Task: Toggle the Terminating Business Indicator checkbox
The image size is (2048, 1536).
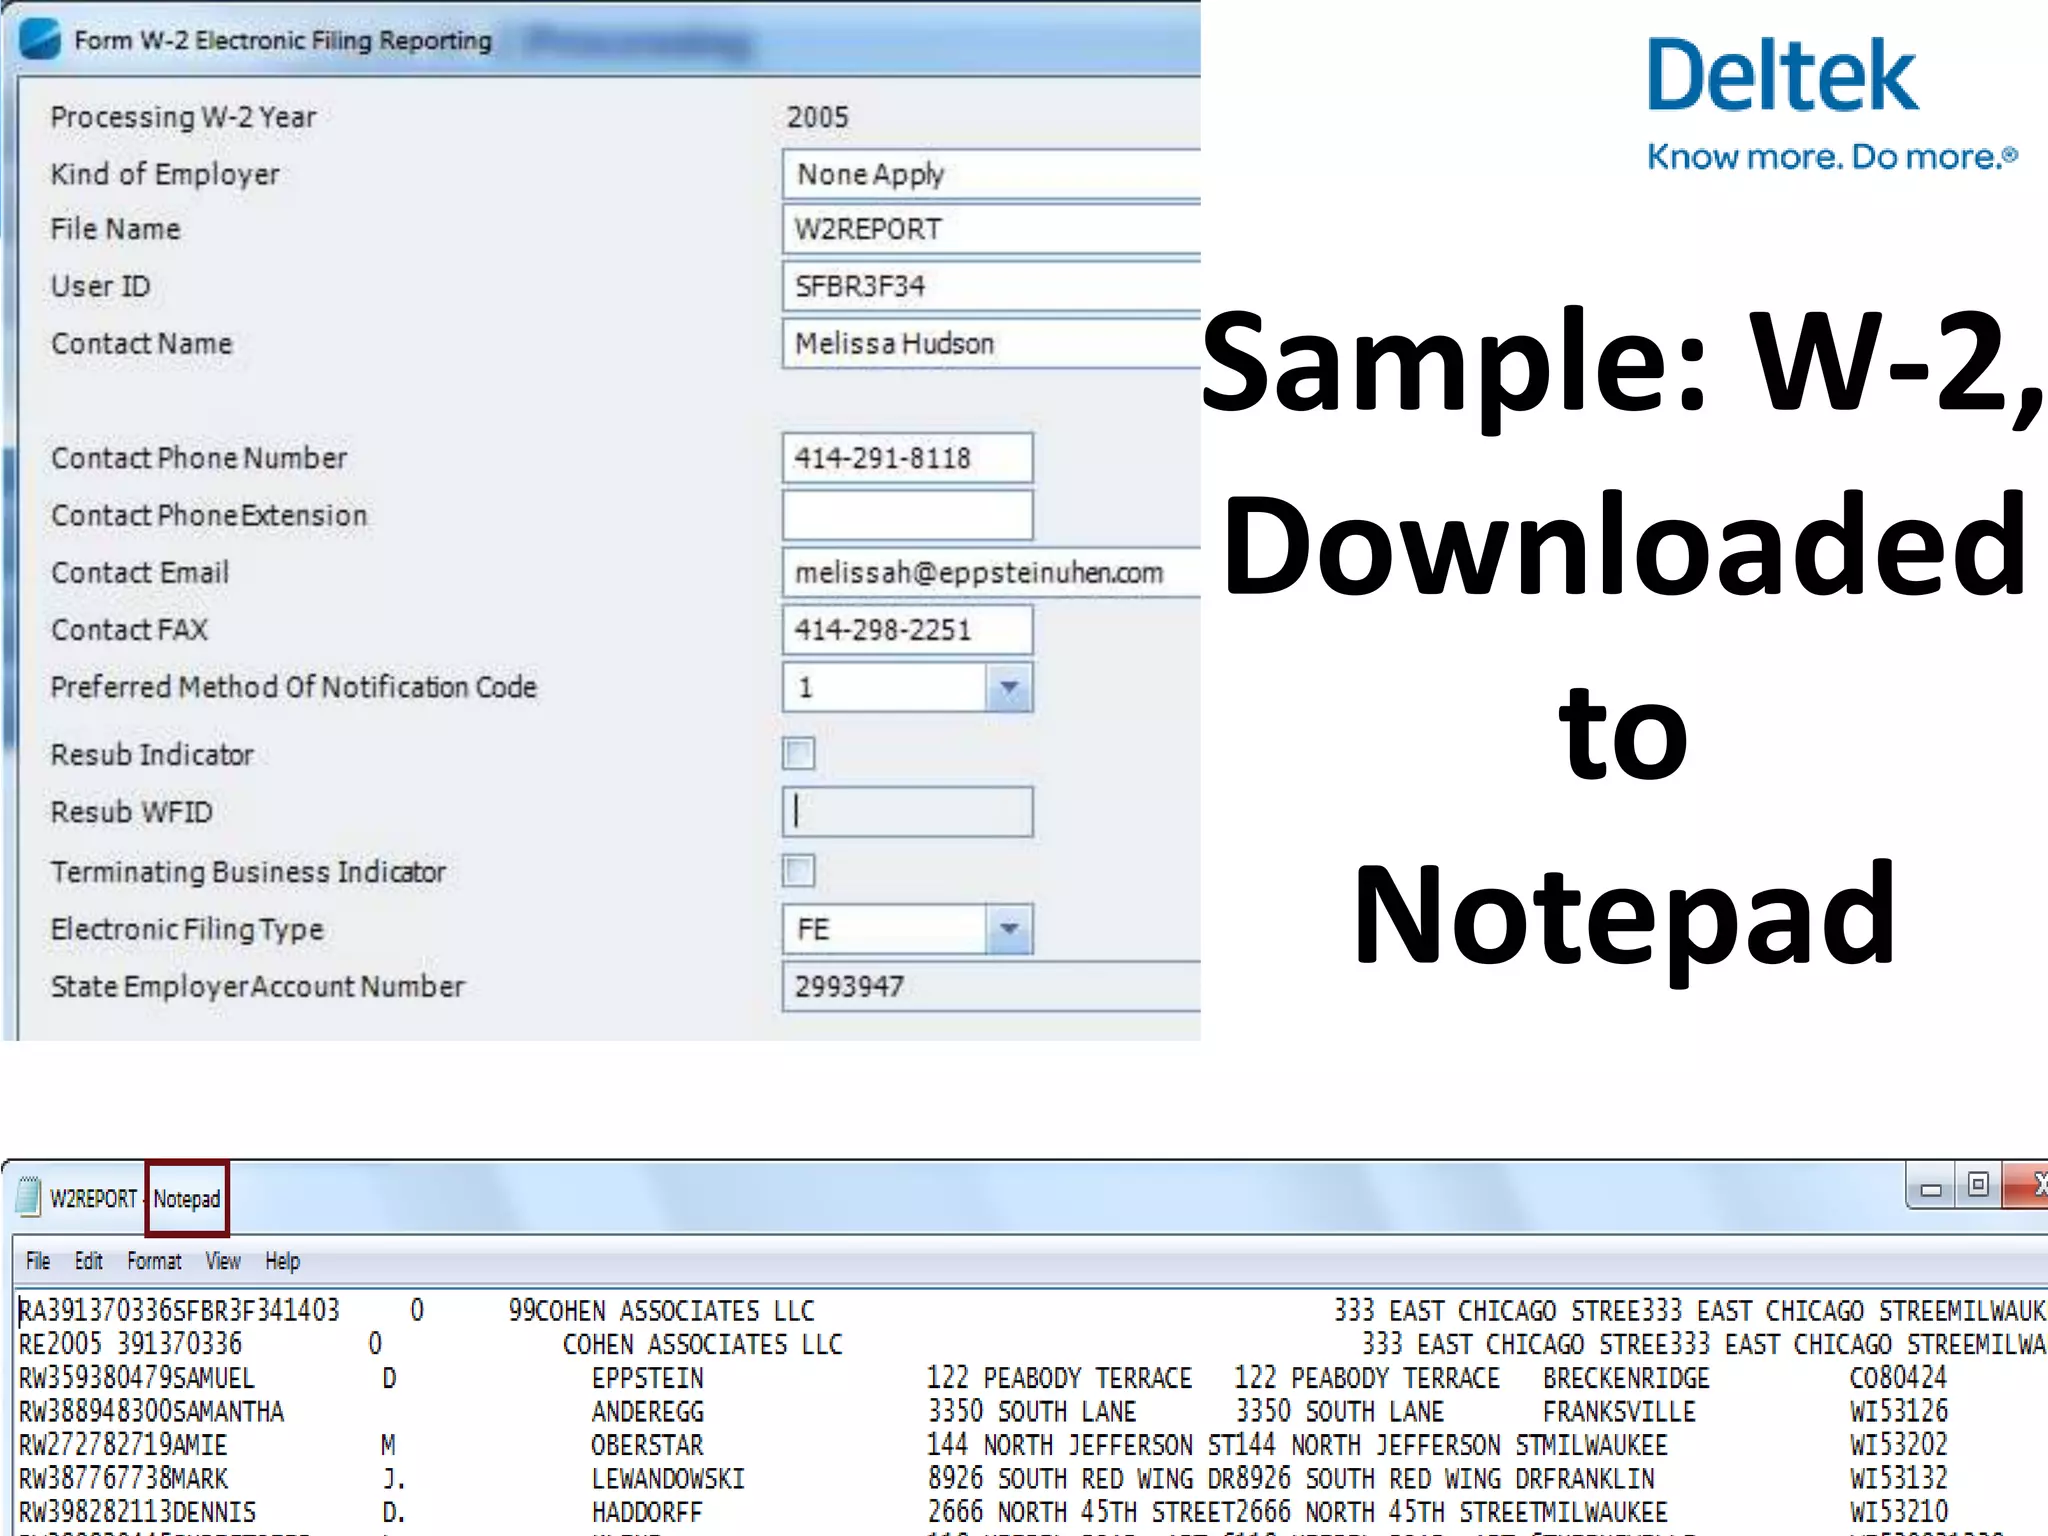Action: point(798,870)
